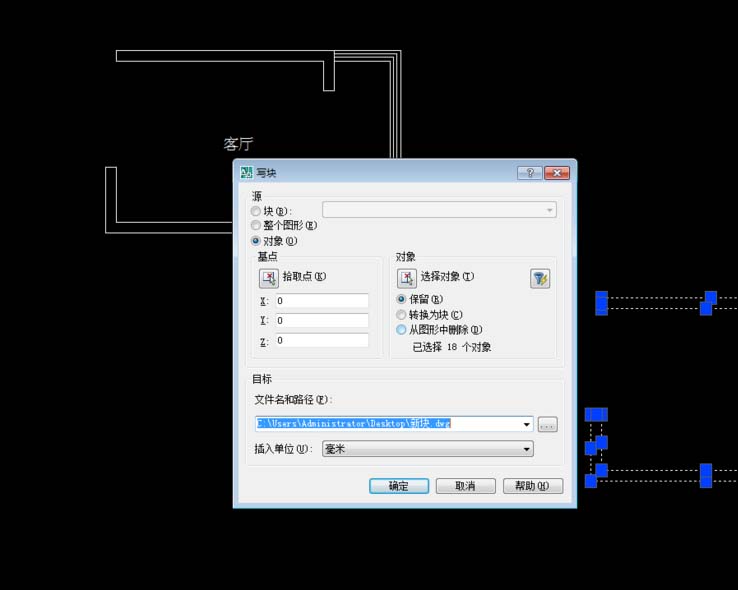Browse for file path with ellipsis button
Viewport: 738px width, 590px height.
547,424
